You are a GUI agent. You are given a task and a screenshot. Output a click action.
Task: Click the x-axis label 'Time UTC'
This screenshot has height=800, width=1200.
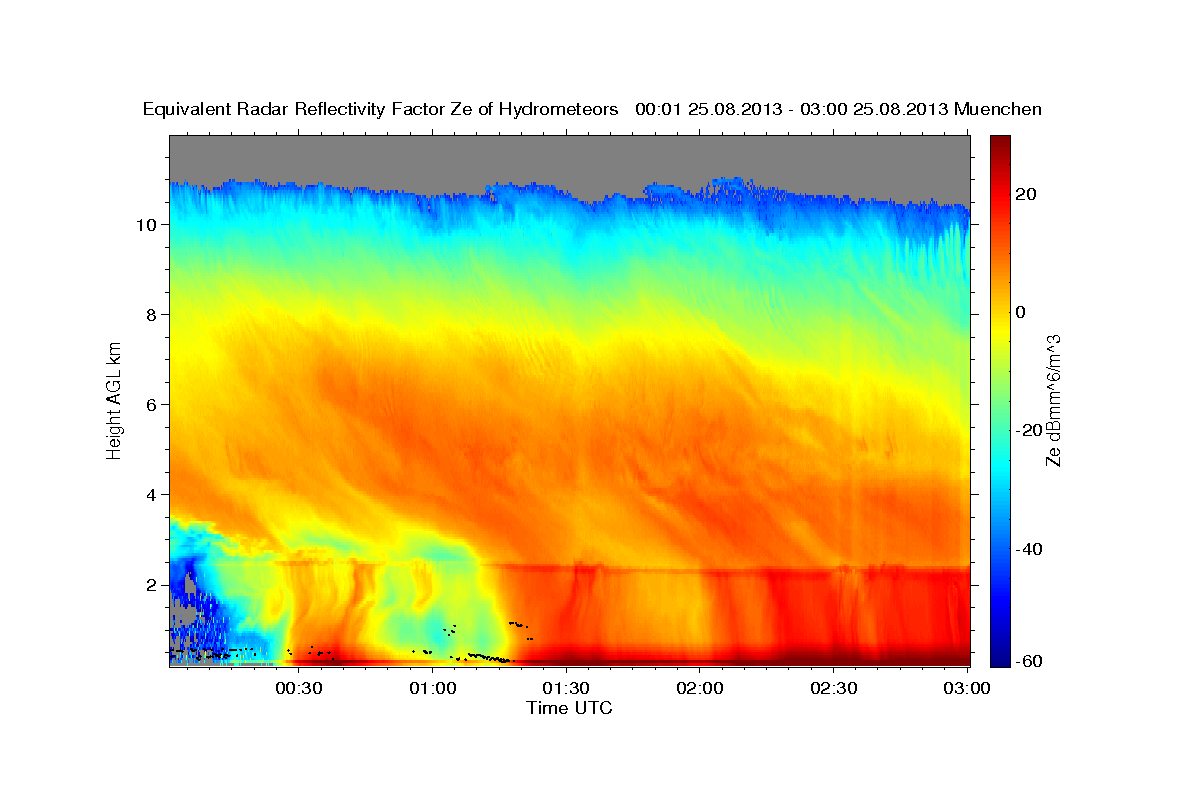(569, 708)
